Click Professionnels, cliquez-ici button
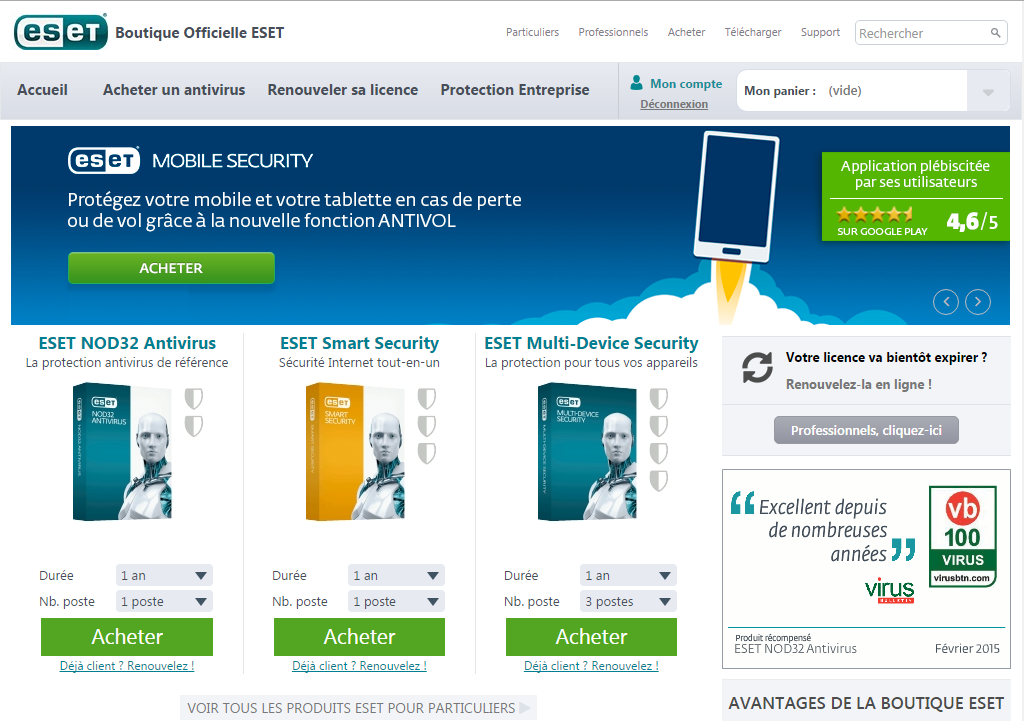Screen dimensions: 1024x721 [x=867, y=430]
